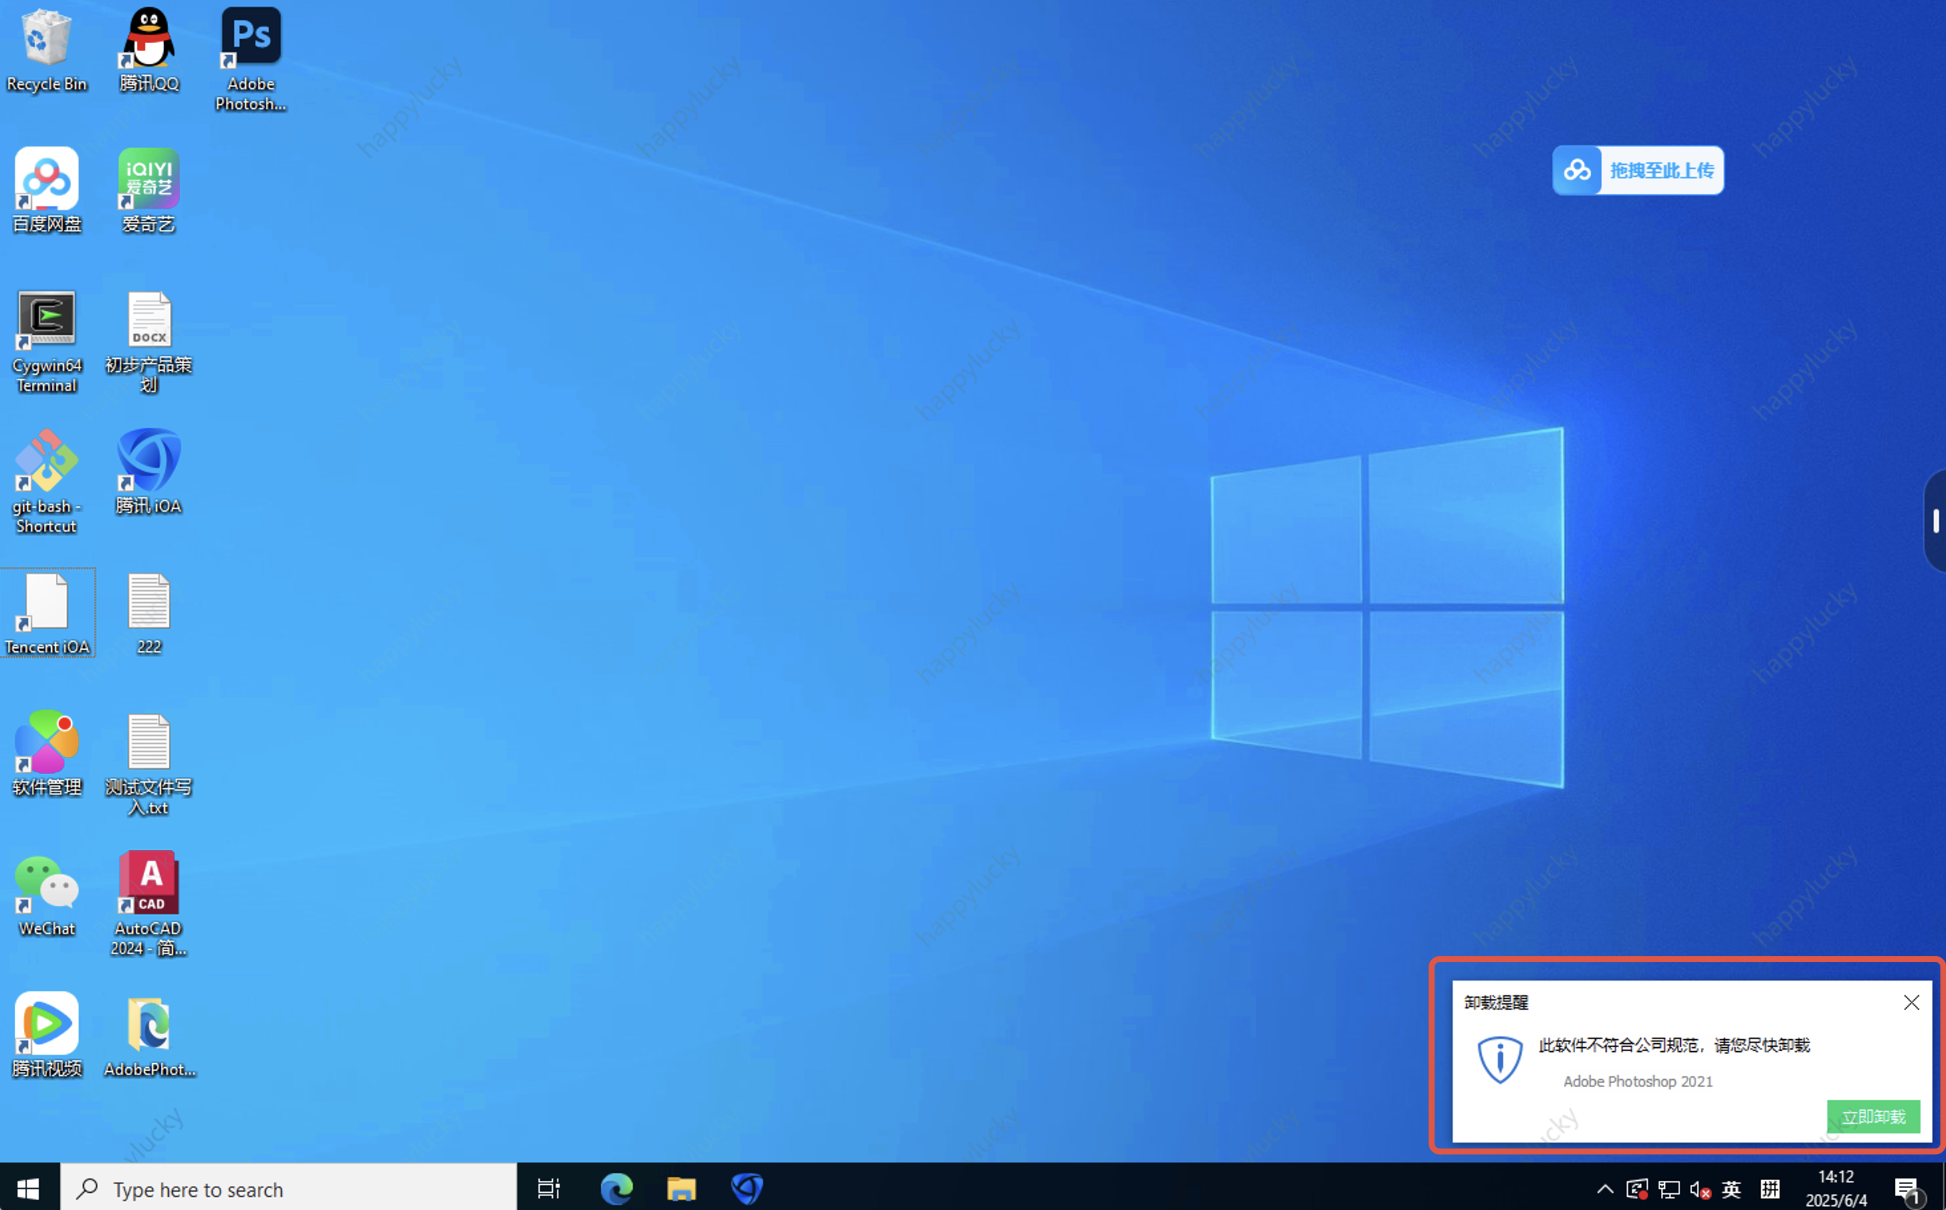Viewport: 1946px width, 1210px height.
Task: Launch Microsoft Edge from the taskbar
Action: 616,1188
